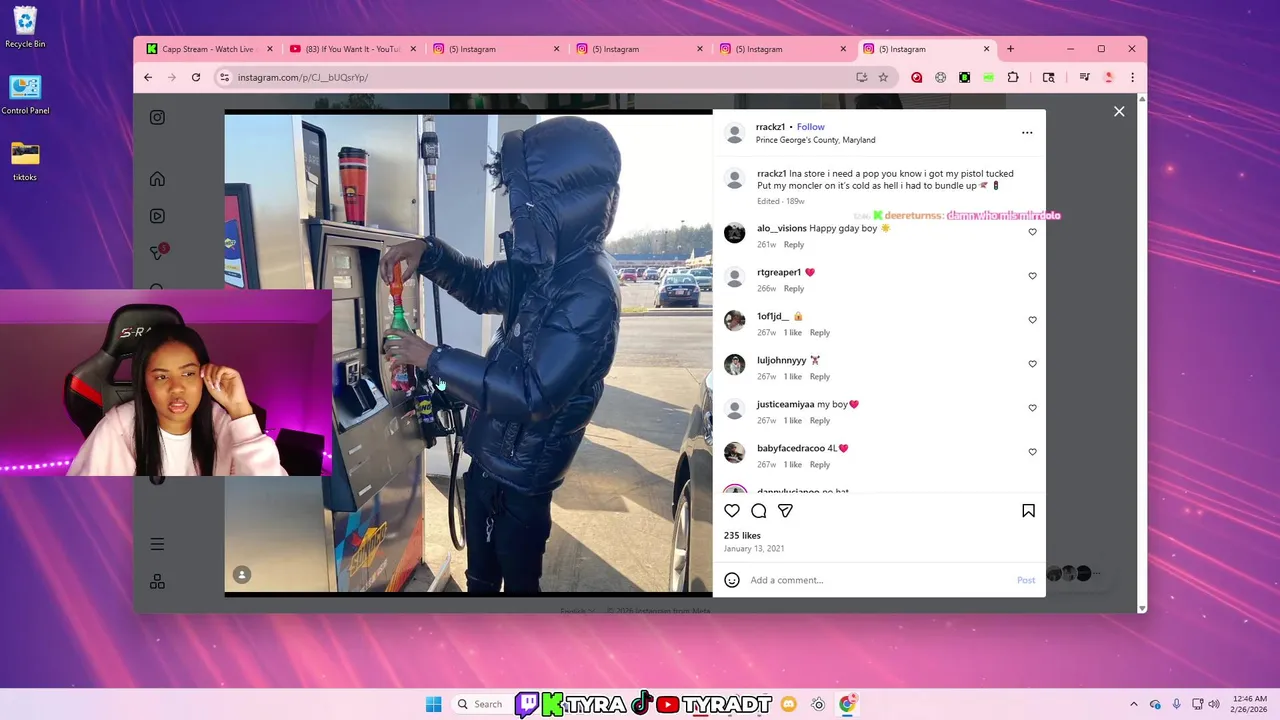This screenshot has width=1280, height=720.
Task: Bookmark this page with the star icon
Action: 883,77
